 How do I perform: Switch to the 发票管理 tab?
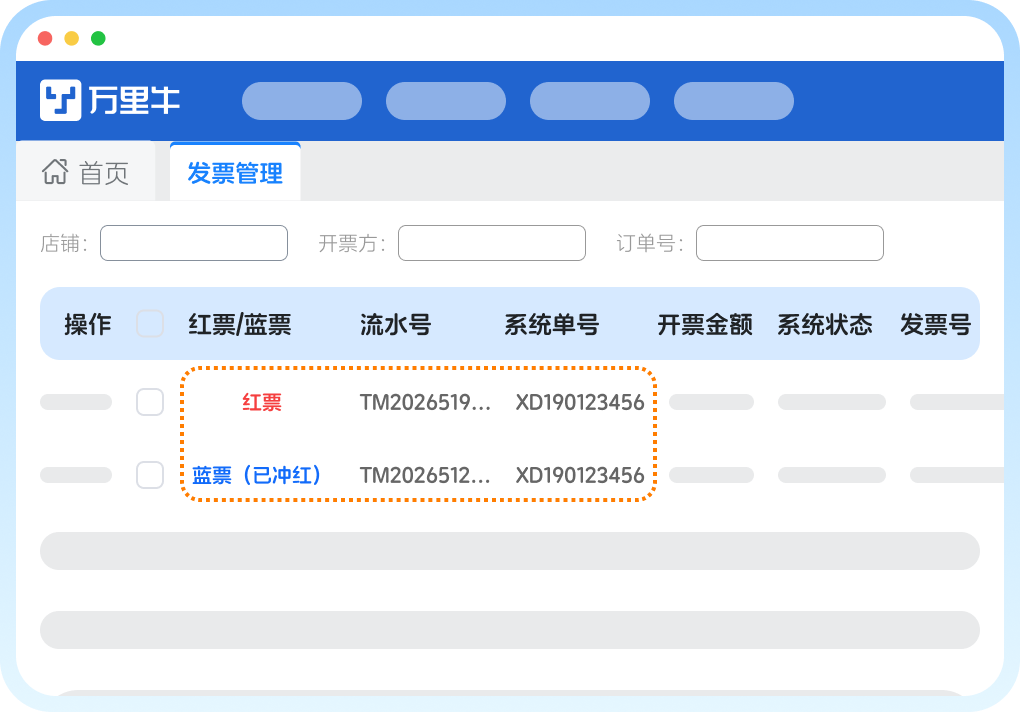click(x=235, y=173)
